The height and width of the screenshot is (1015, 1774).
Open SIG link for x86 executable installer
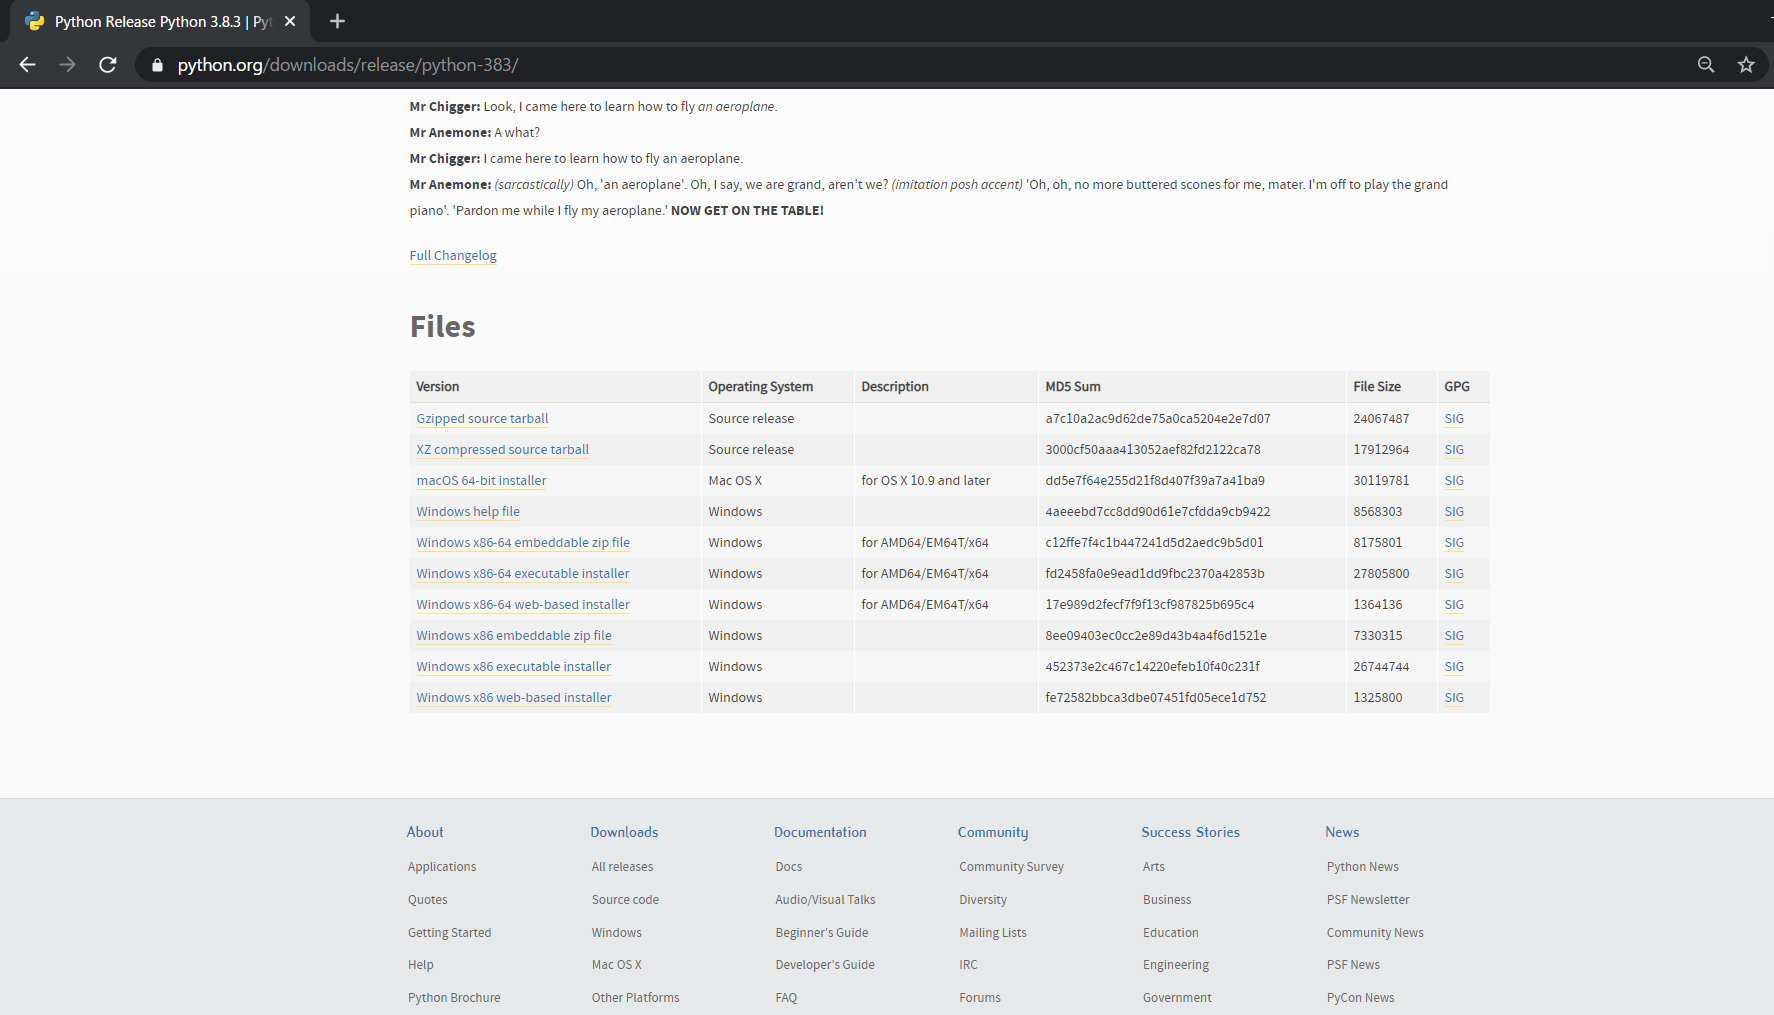pyautogui.click(x=1454, y=667)
